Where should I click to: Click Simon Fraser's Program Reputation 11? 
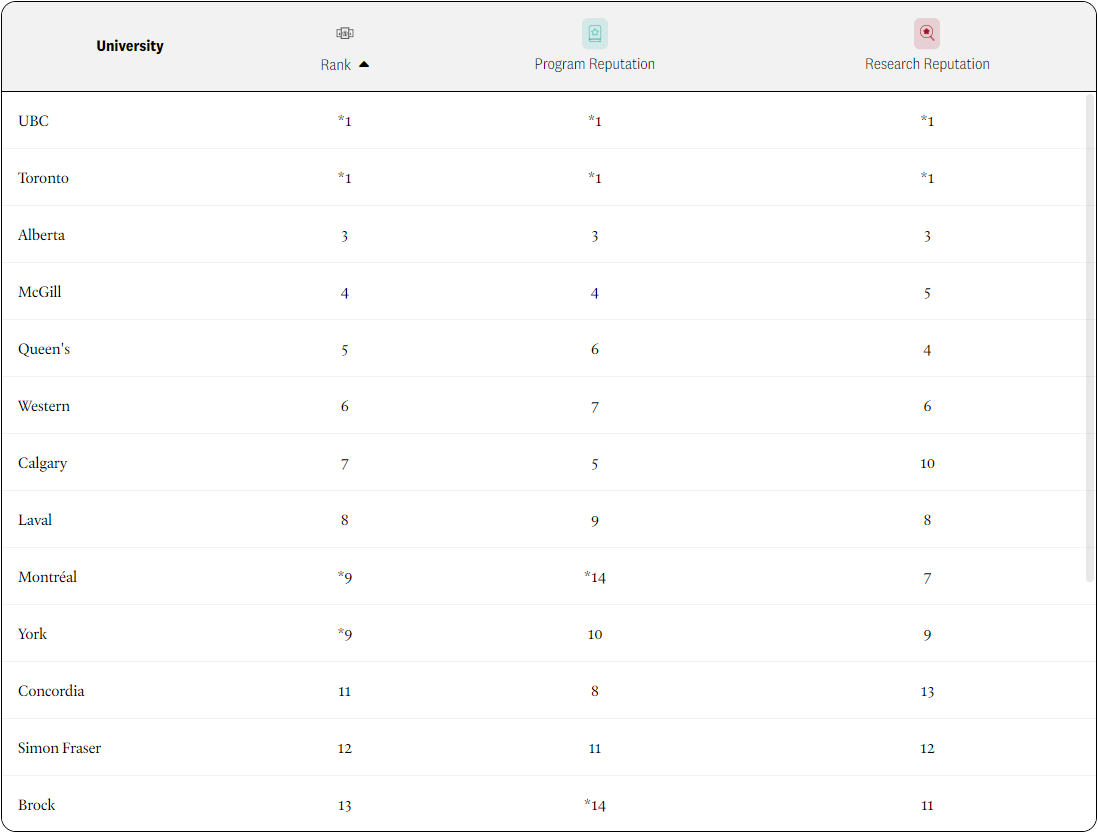(x=595, y=748)
